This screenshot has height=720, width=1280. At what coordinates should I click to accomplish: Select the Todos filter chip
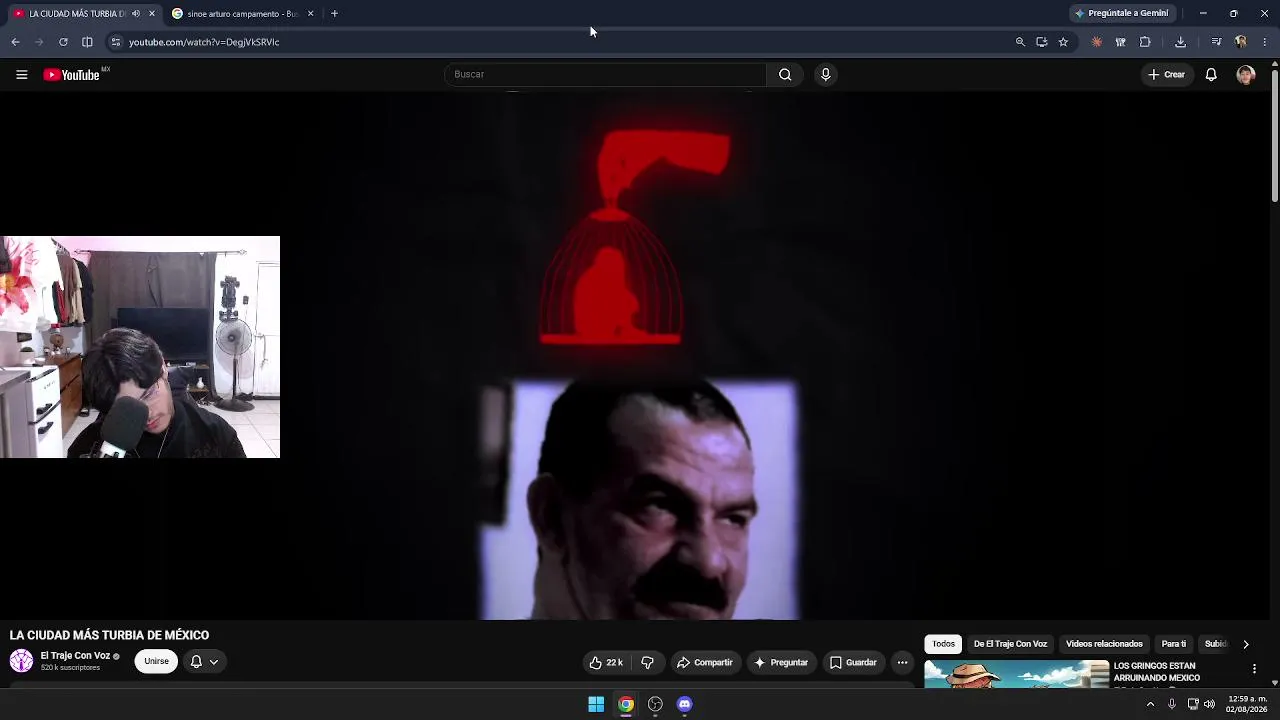(943, 644)
